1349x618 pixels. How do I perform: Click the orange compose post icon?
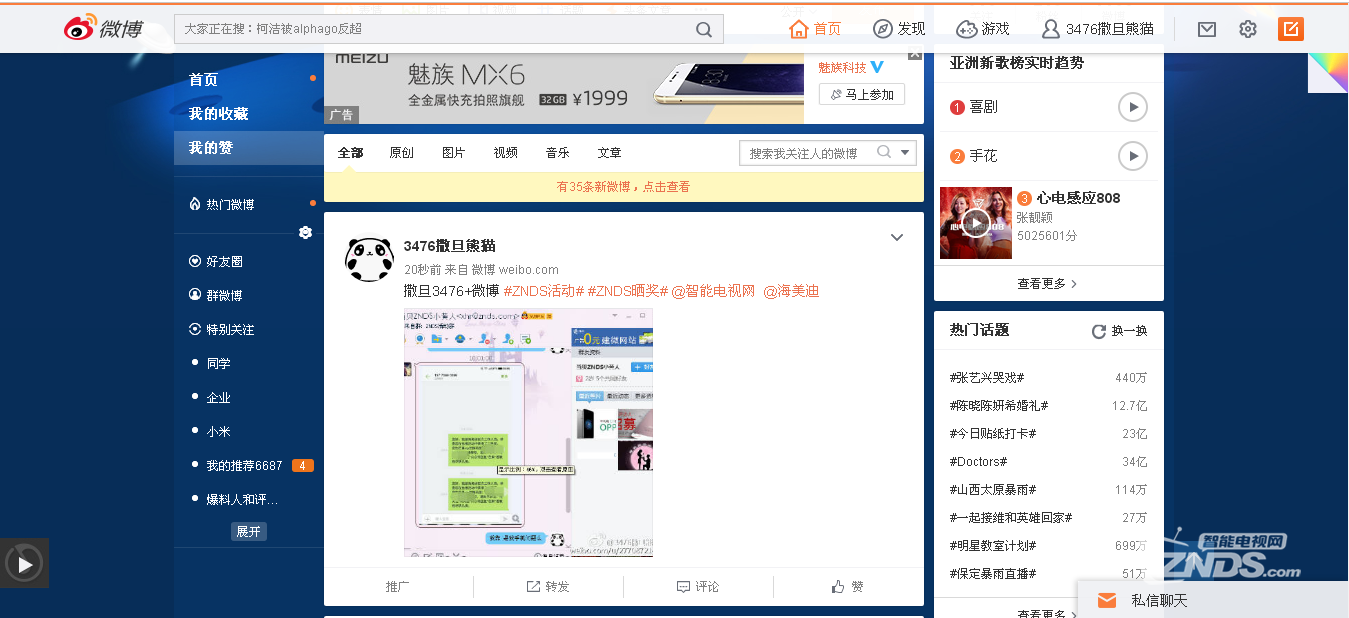click(x=1291, y=29)
